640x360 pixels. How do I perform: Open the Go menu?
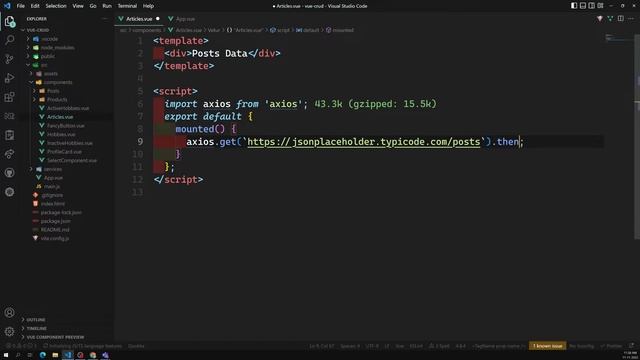coord(93,6)
